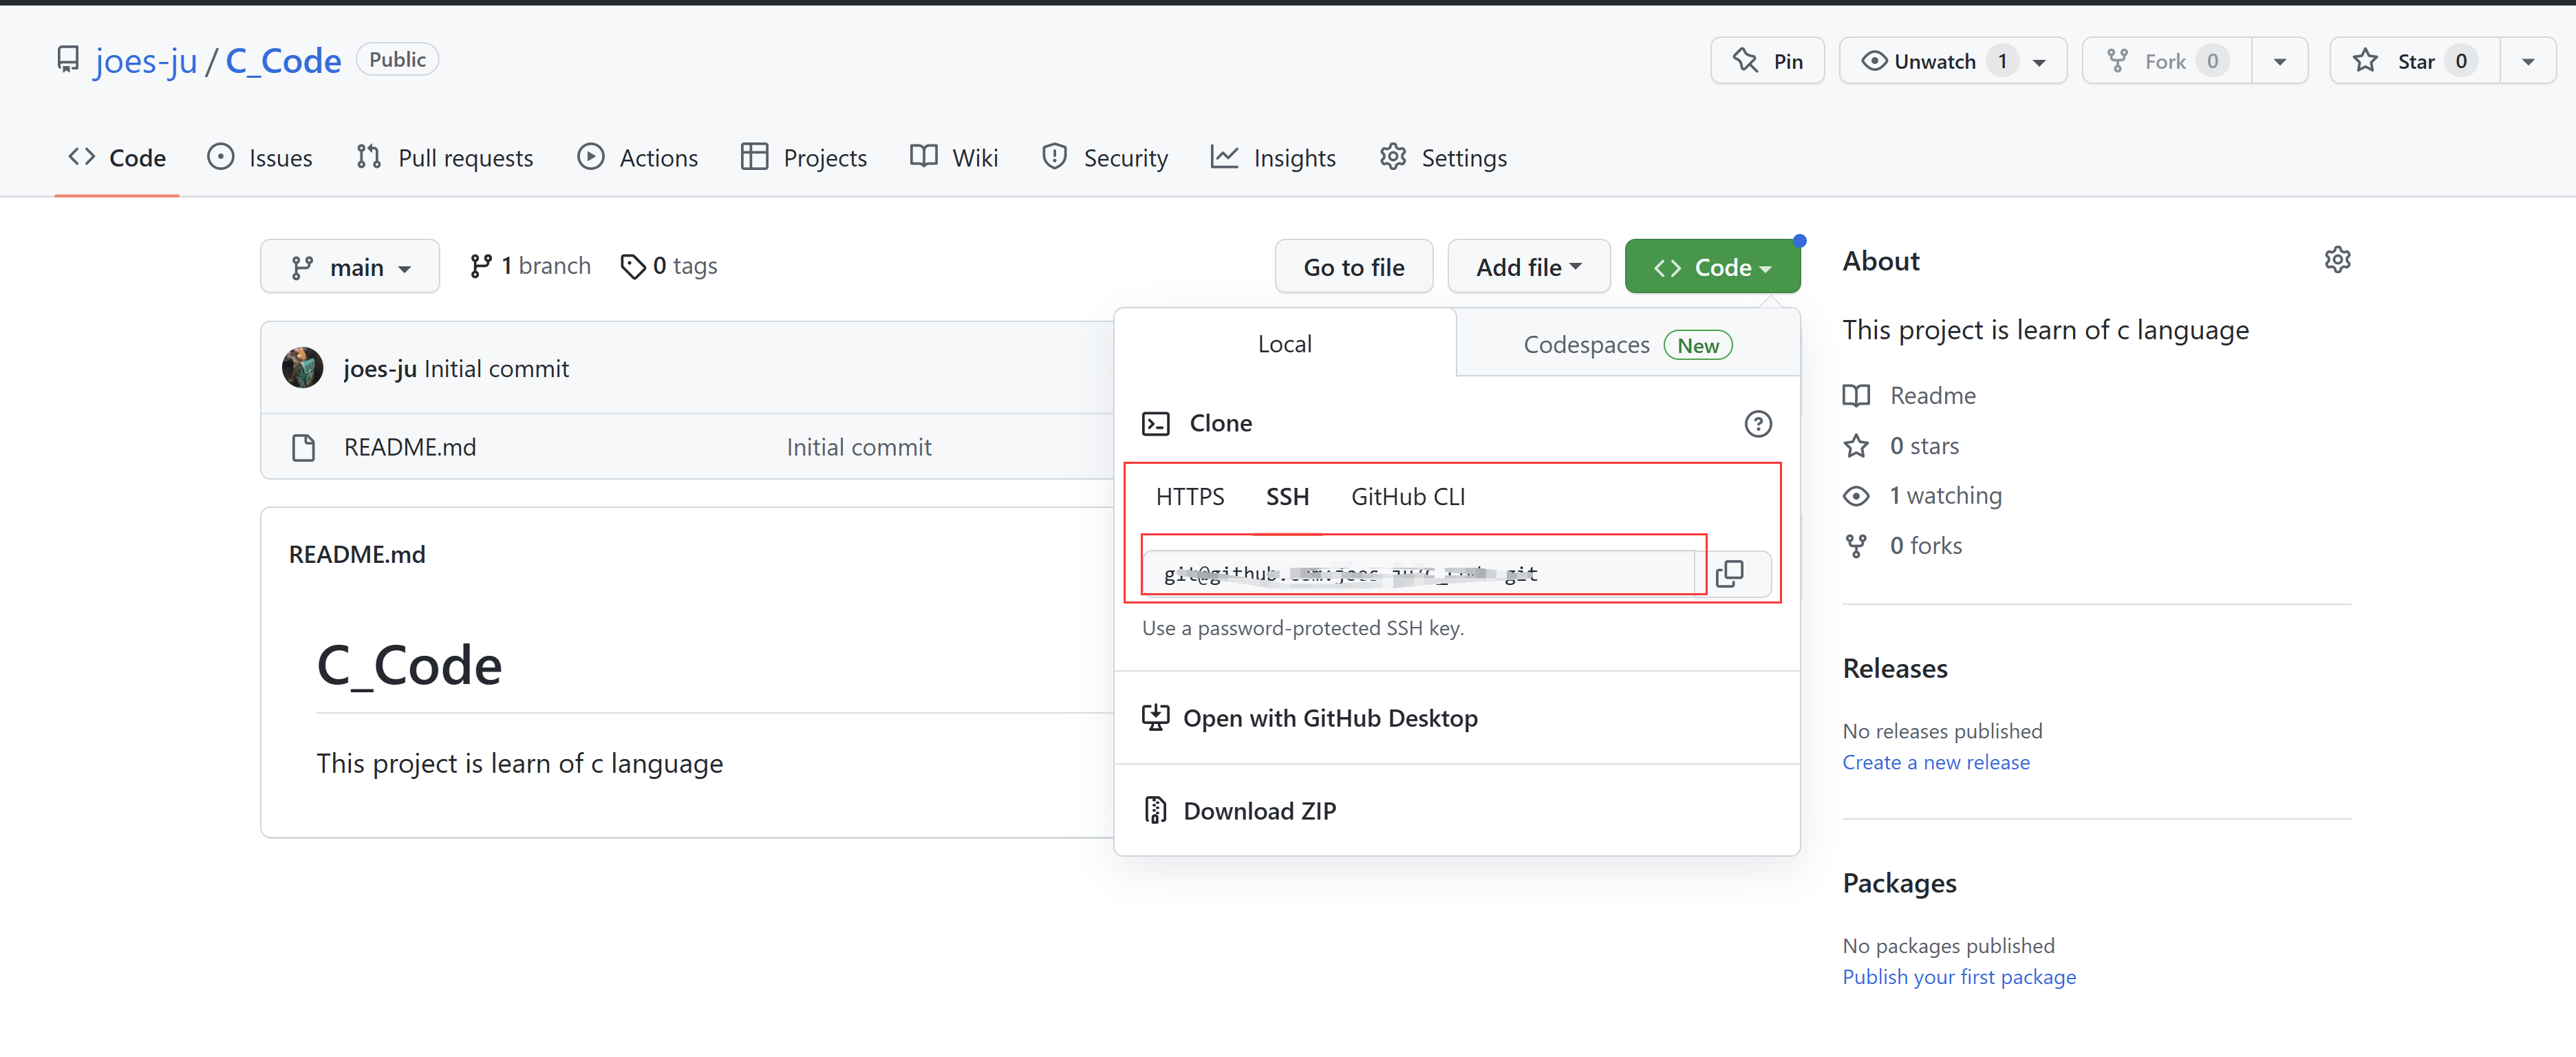This screenshot has width=2576, height=1057.
Task: Open the Releases heading link
Action: 1895,668
